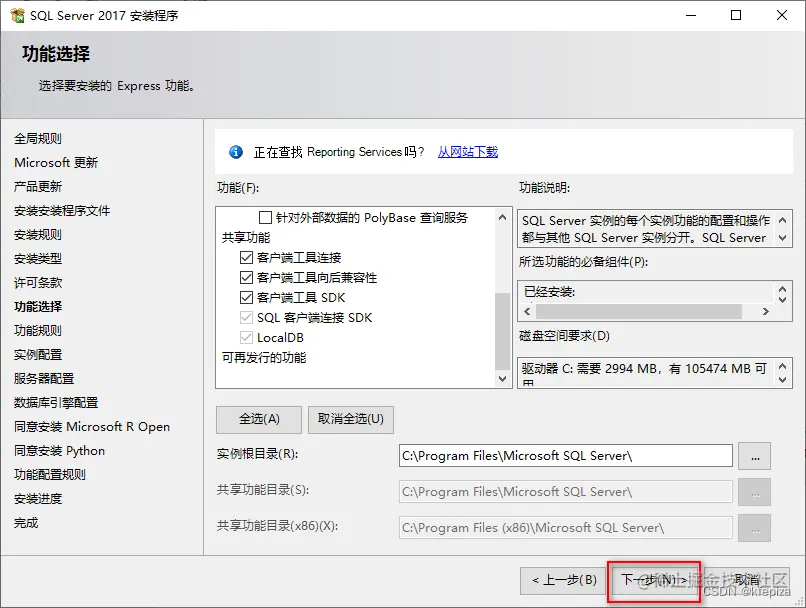Open the 从网站下载 link

click(x=468, y=152)
